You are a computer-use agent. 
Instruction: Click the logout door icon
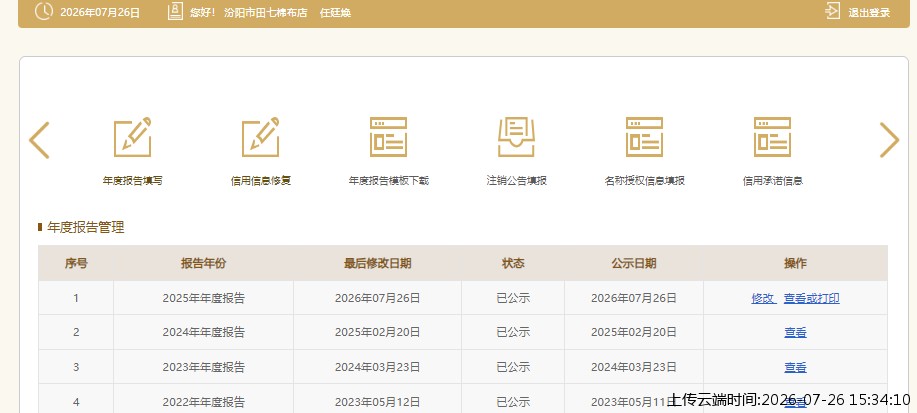[x=832, y=11]
